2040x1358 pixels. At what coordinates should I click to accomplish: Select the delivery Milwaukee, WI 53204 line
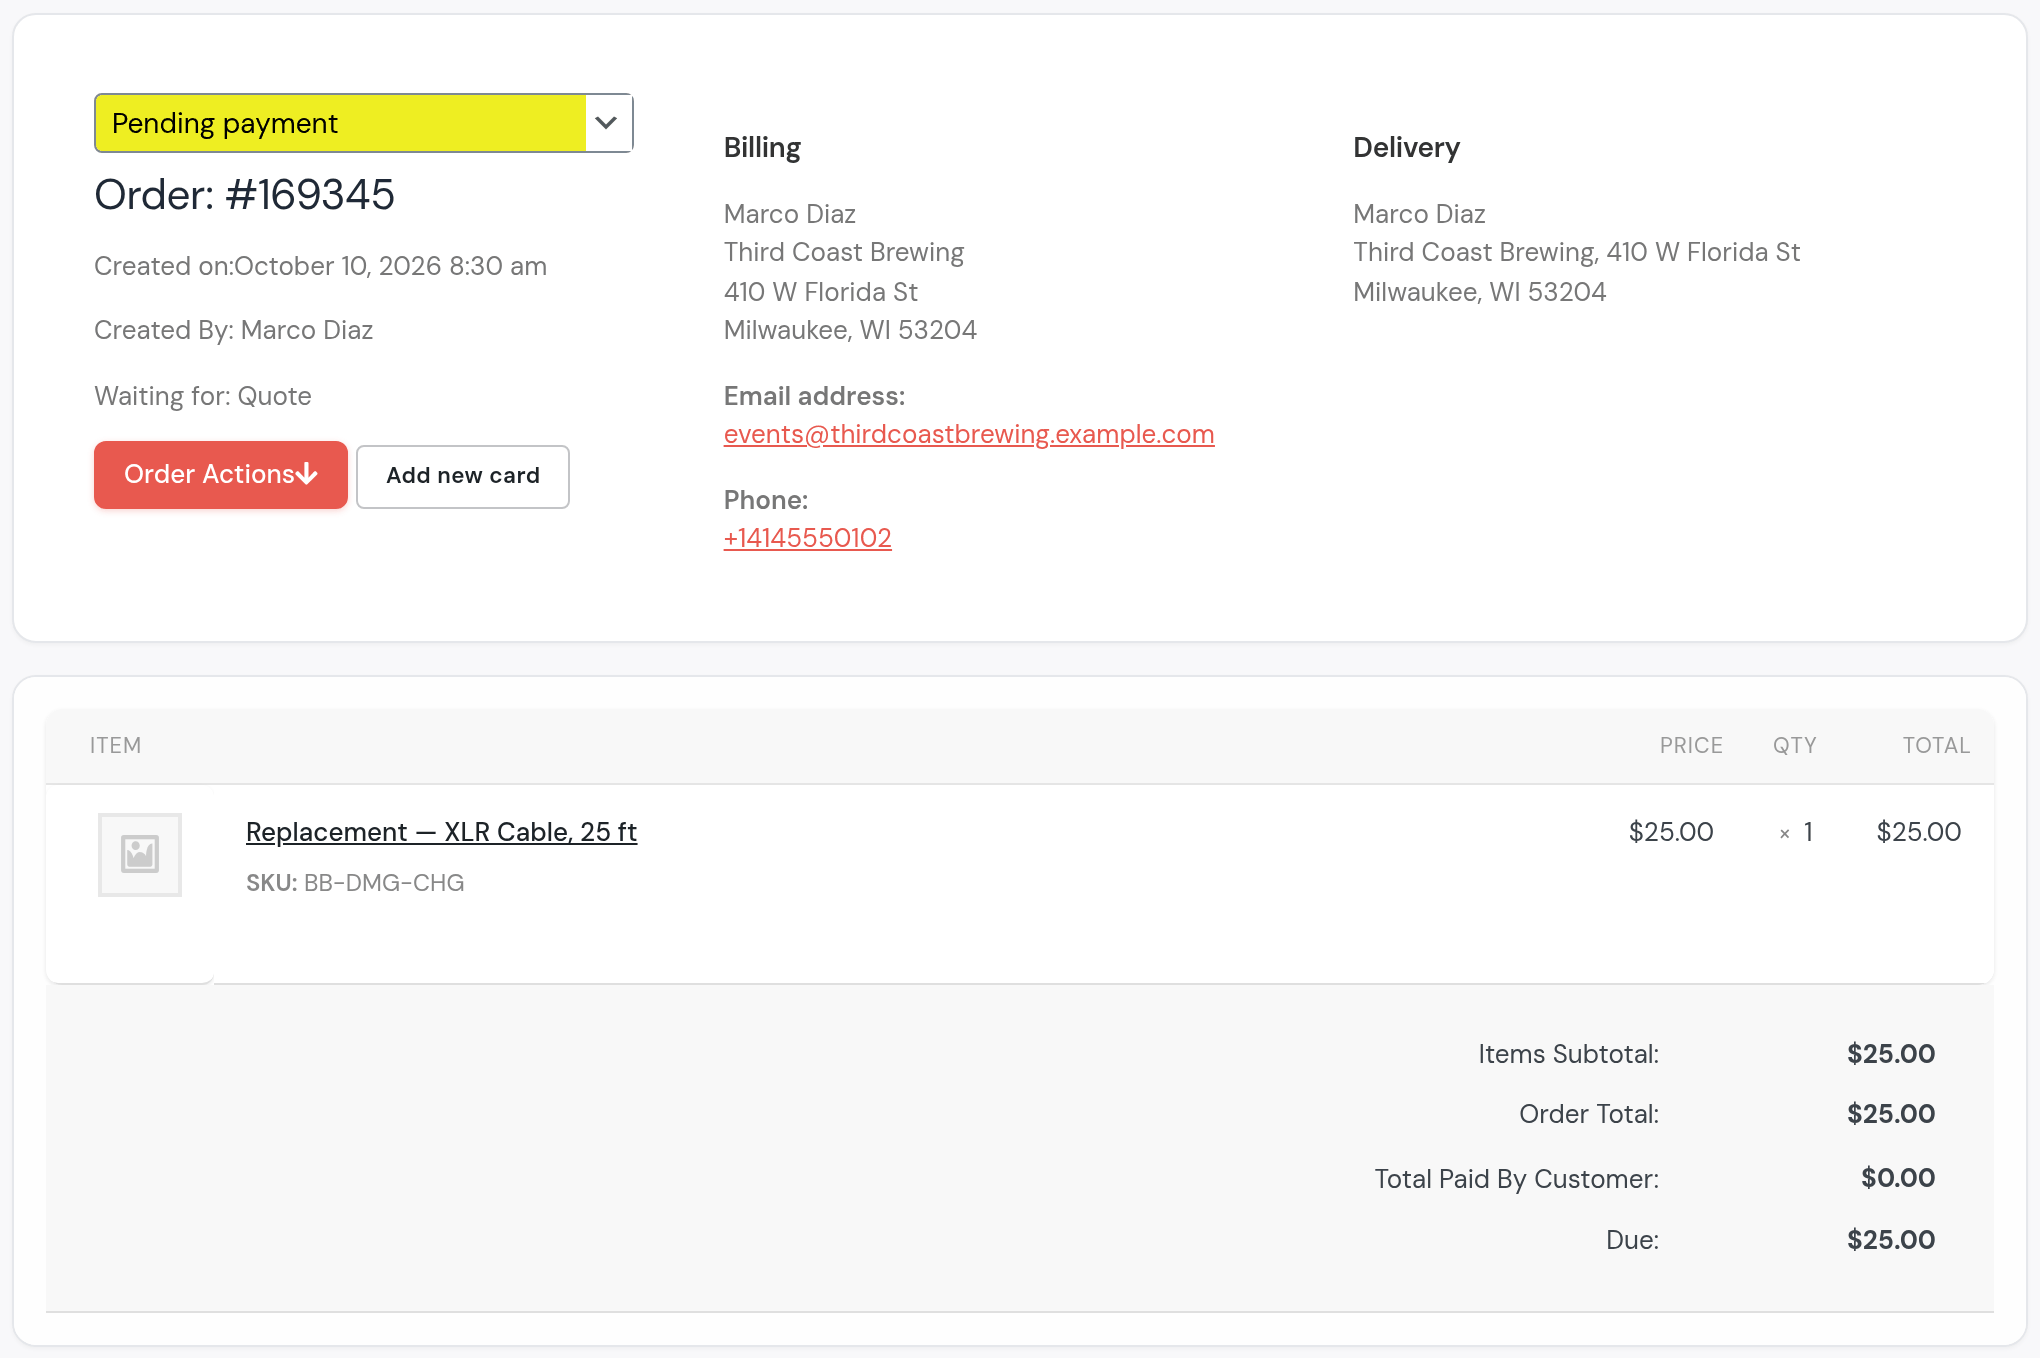tap(1479, 292)
